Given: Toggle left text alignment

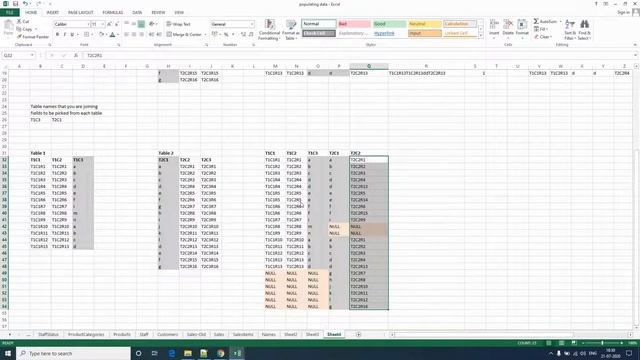Looking at the screenshot, I should point(127,35).
